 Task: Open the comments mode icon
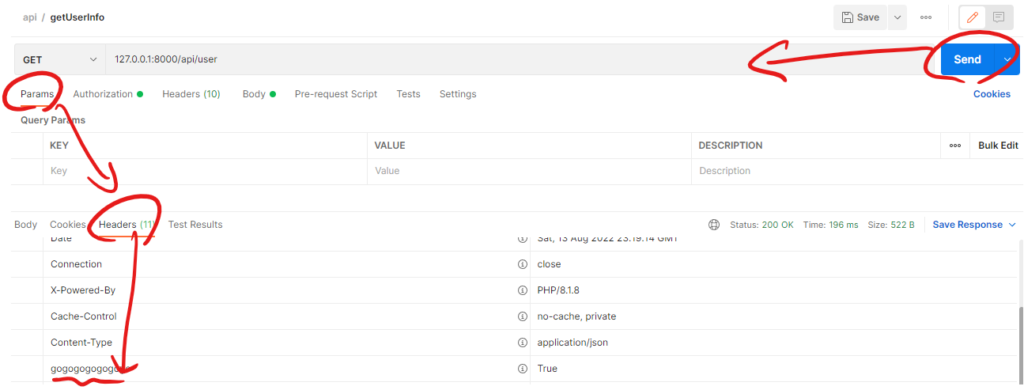click(999, 18)
